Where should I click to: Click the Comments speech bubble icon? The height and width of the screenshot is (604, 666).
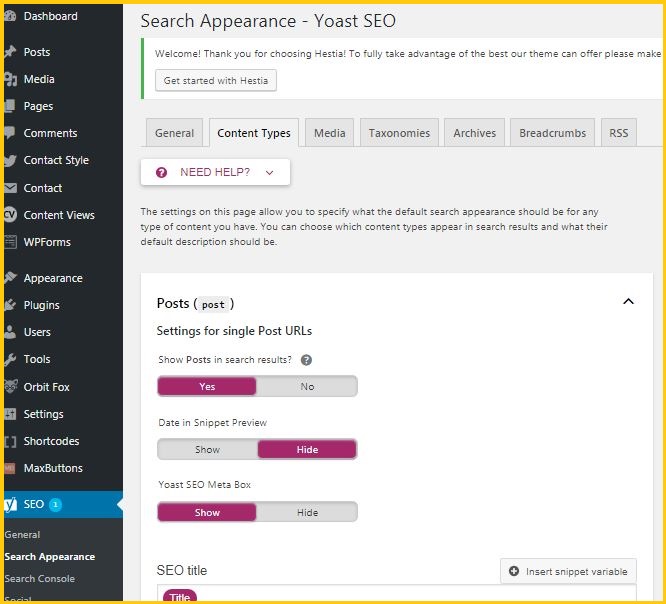coord(10,133)
